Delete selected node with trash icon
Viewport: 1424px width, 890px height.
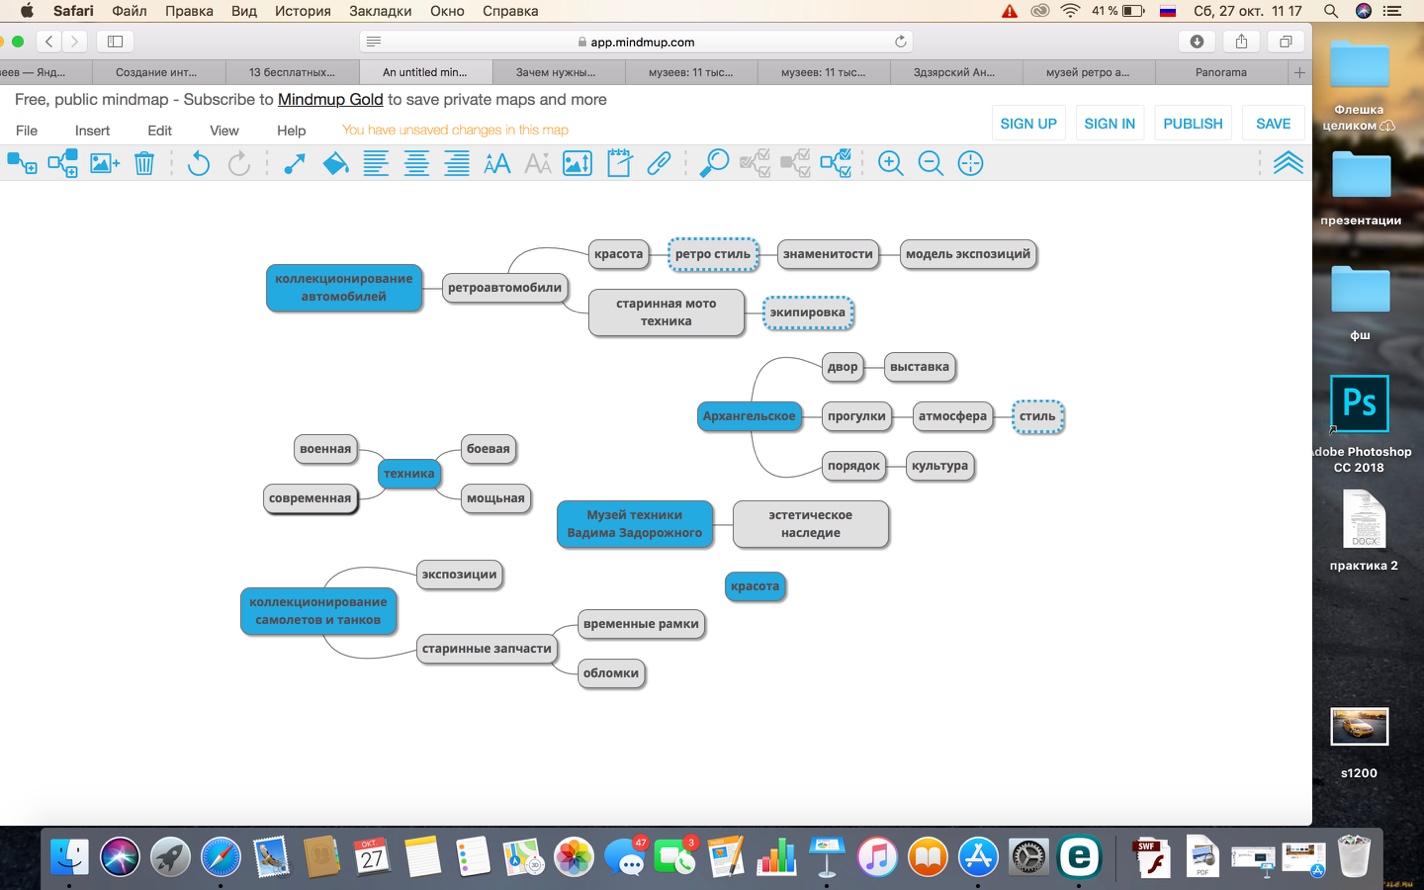[144, 163]
